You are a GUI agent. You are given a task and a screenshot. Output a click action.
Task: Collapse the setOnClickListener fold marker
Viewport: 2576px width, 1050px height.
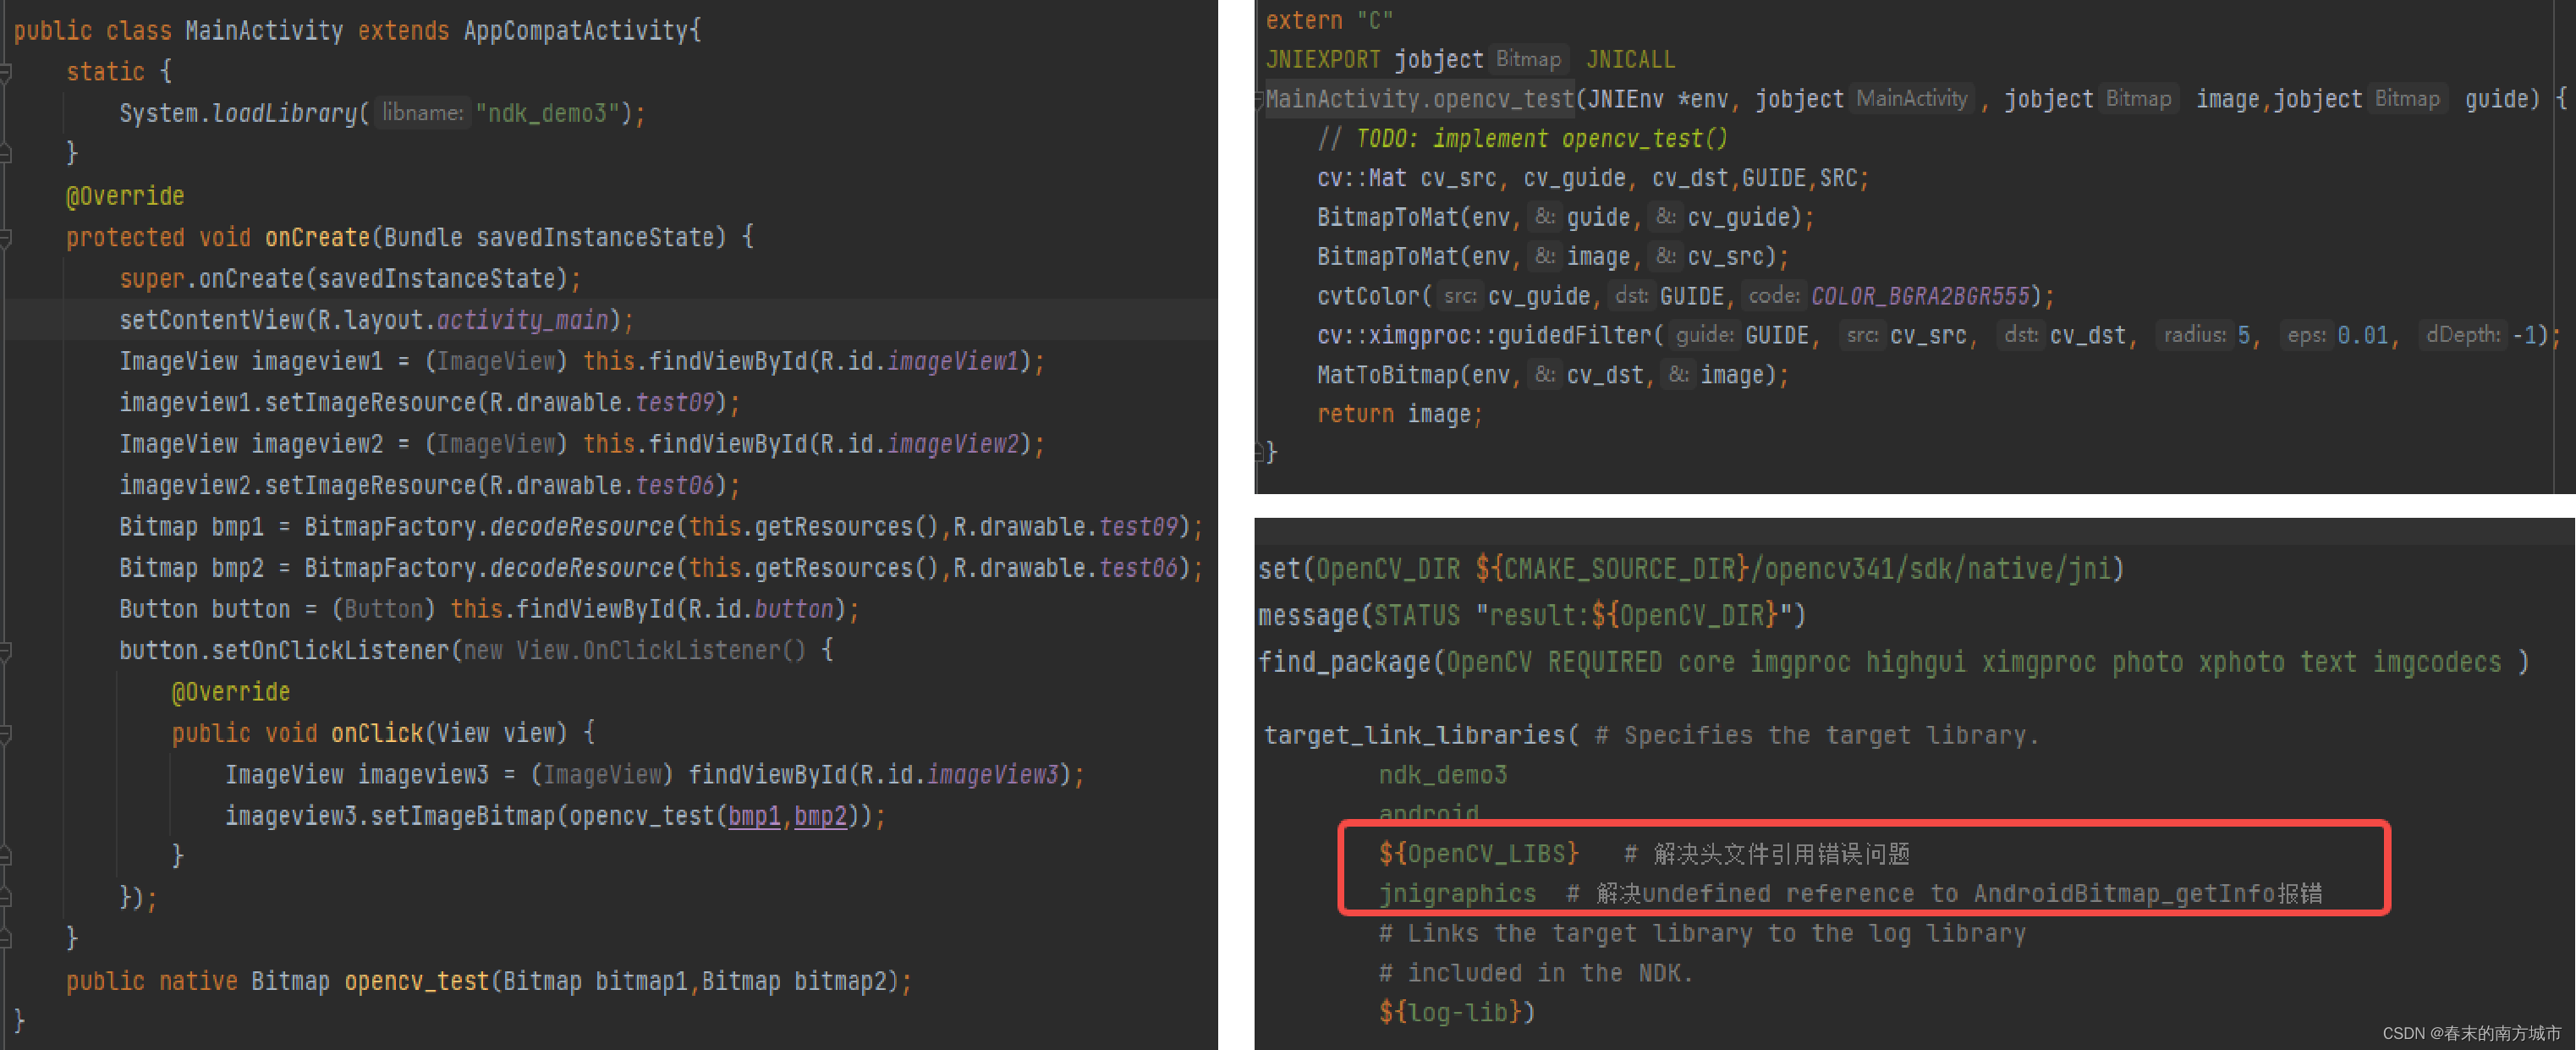point(5,651)
